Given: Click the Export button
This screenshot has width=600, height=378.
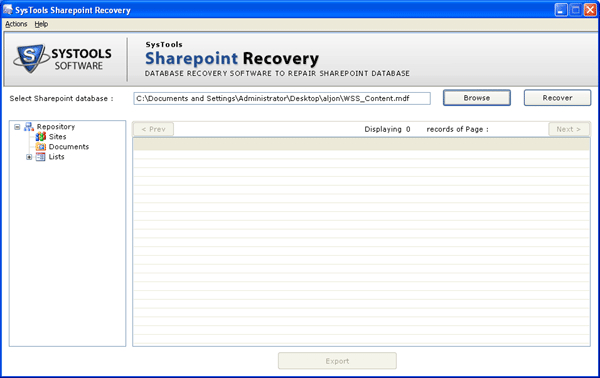Looking at the screenshot, I should (337, 361).
